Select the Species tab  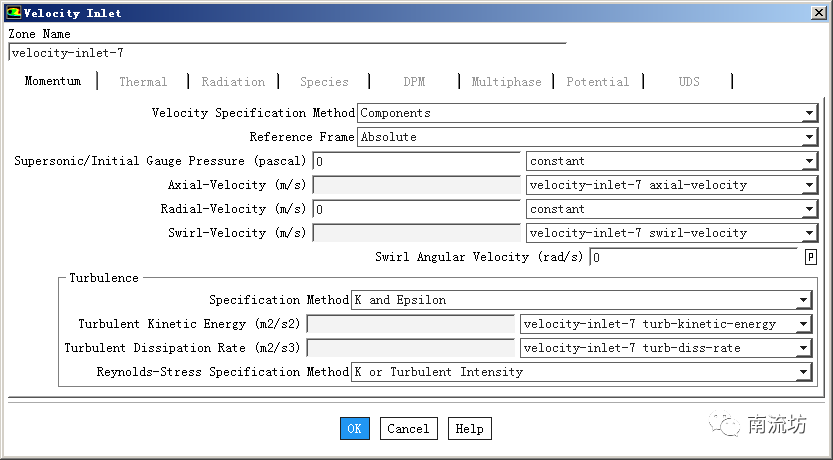pos(324,82)
